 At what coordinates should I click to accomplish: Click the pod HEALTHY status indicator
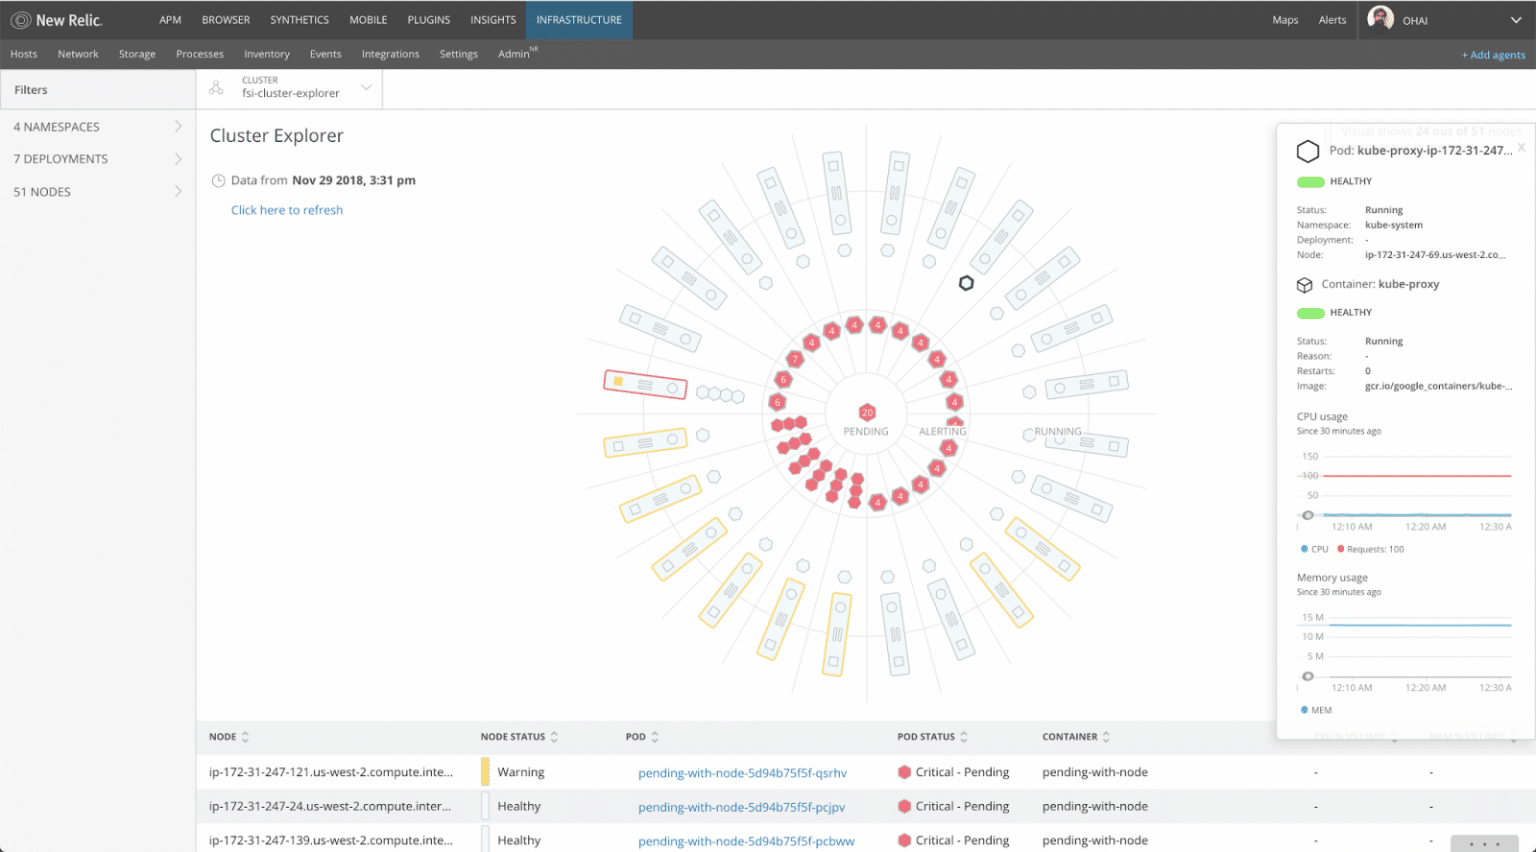pyautogui.click(x=1311, y=182)
